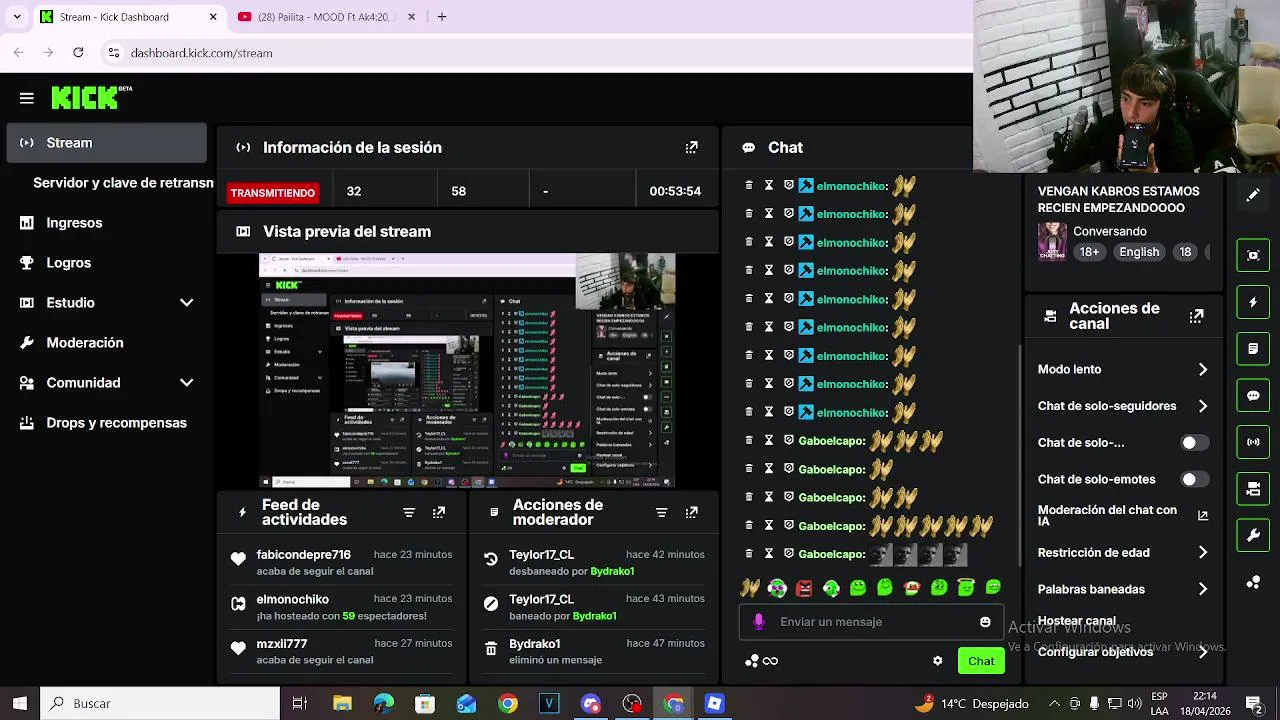Toggle the Chat de solo-emotes switch
The width and height of the screenshot is (1280, 720).
pyautogui.click(x=1194, y=480)
